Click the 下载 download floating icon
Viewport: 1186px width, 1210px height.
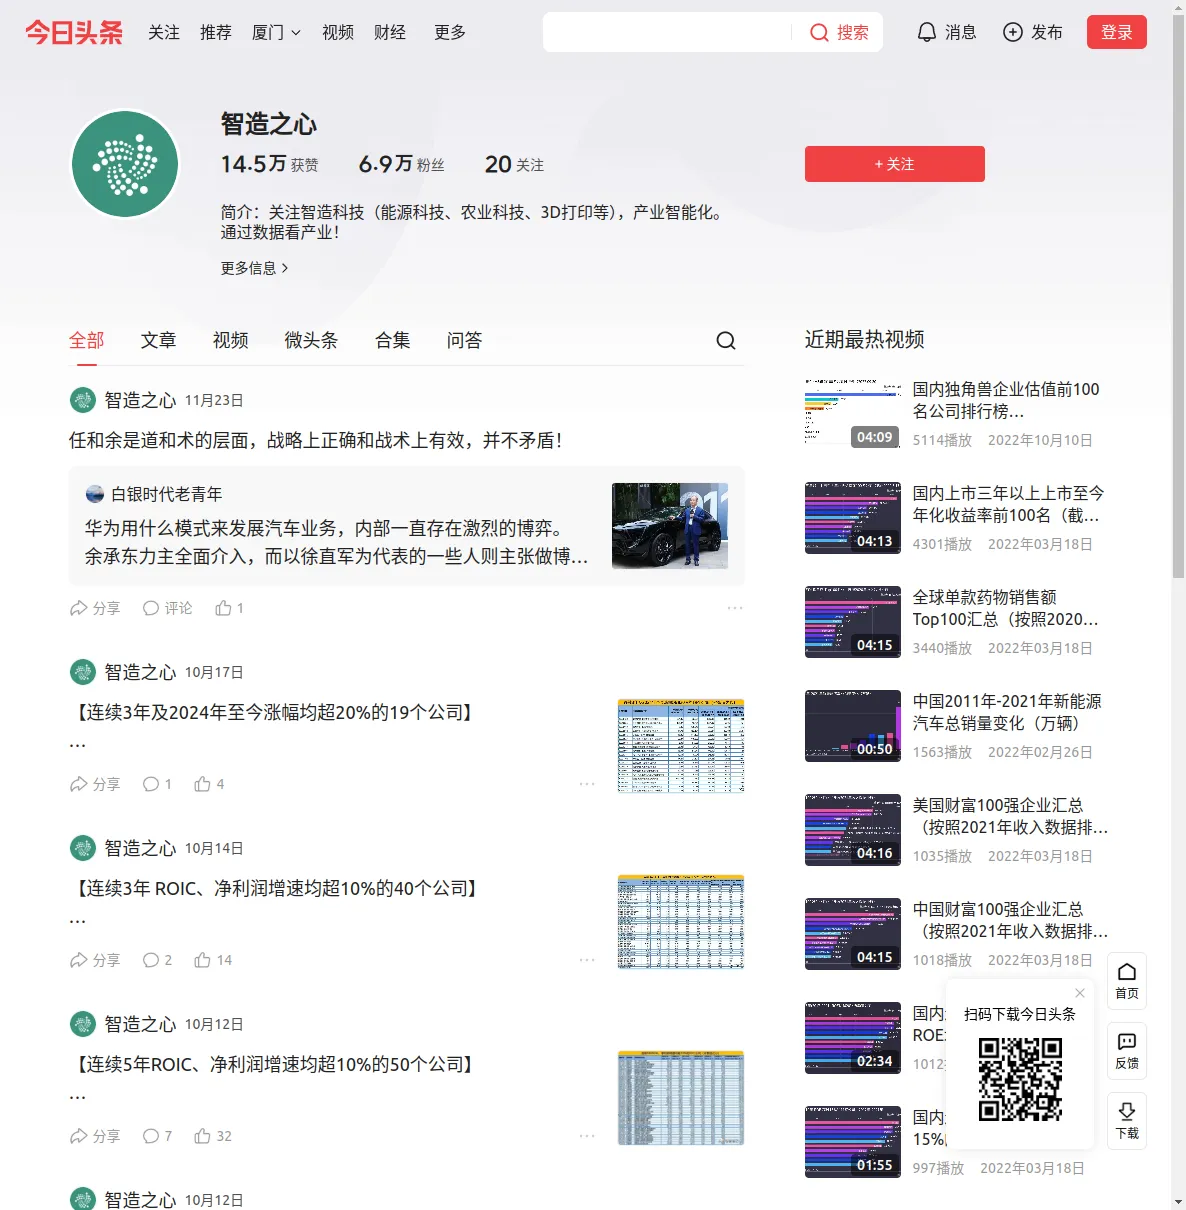[1127, 1121]
